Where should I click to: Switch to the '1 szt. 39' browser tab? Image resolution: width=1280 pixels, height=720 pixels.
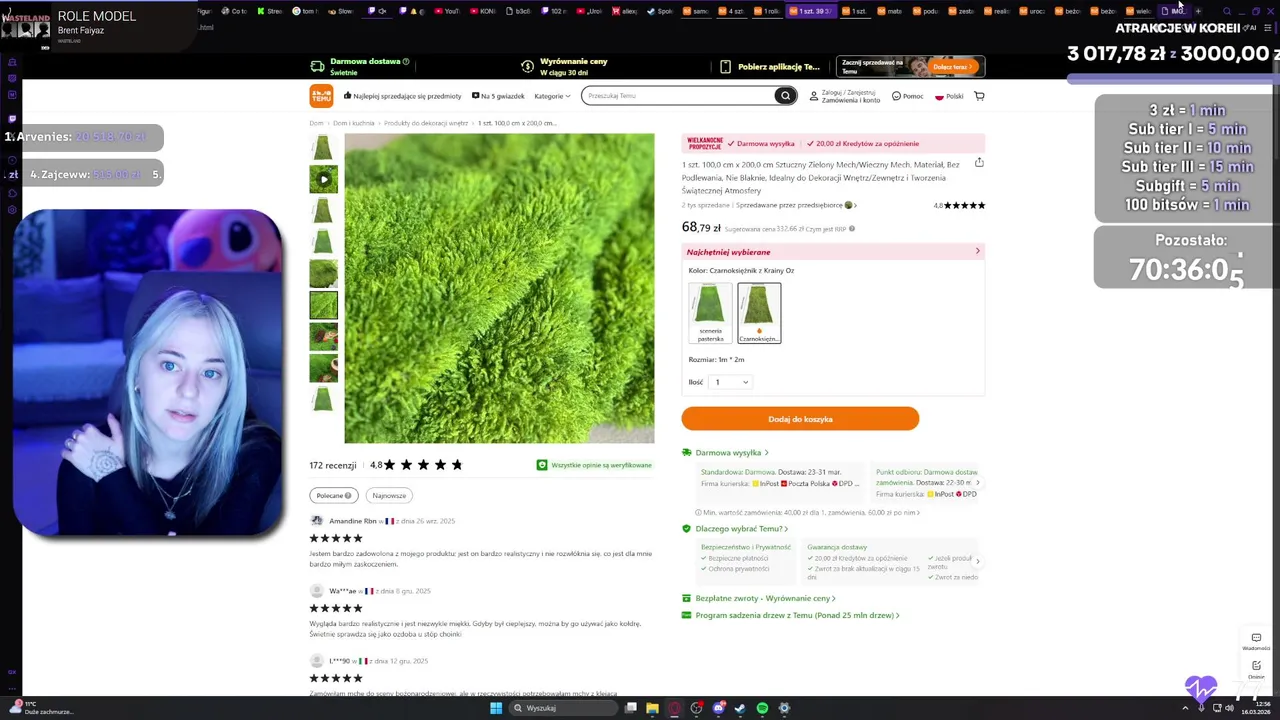pos(811,11)
